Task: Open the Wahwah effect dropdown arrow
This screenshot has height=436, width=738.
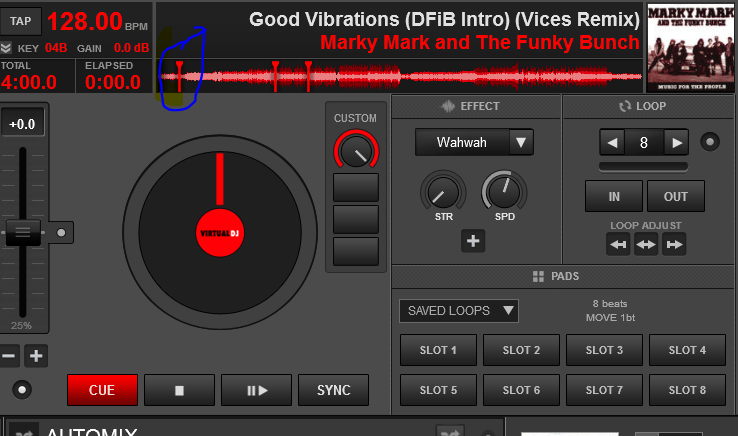Action: point(521,142)
